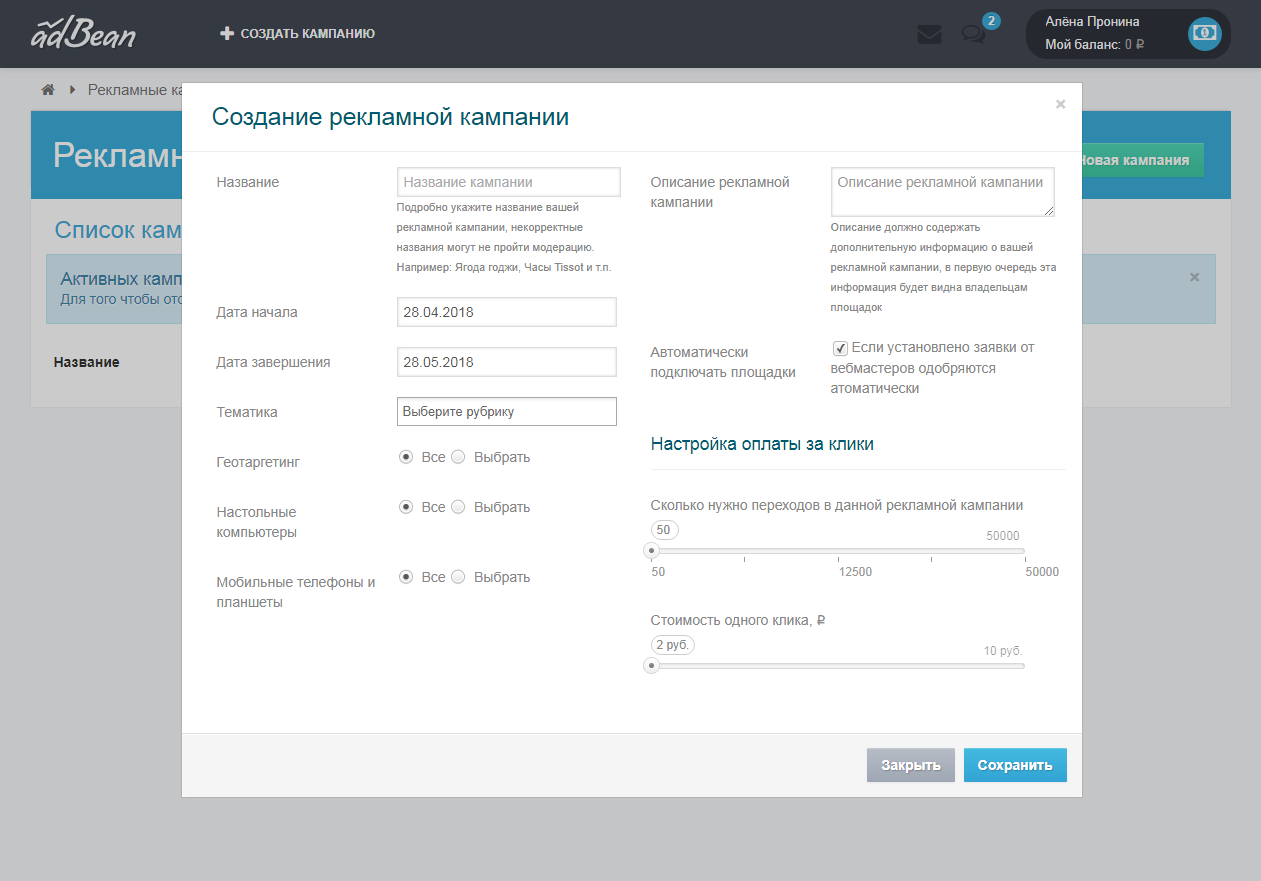This screenshot has width=1261, height=881.
Task: Click the transitions count slider handle
Action: [651, 550]
